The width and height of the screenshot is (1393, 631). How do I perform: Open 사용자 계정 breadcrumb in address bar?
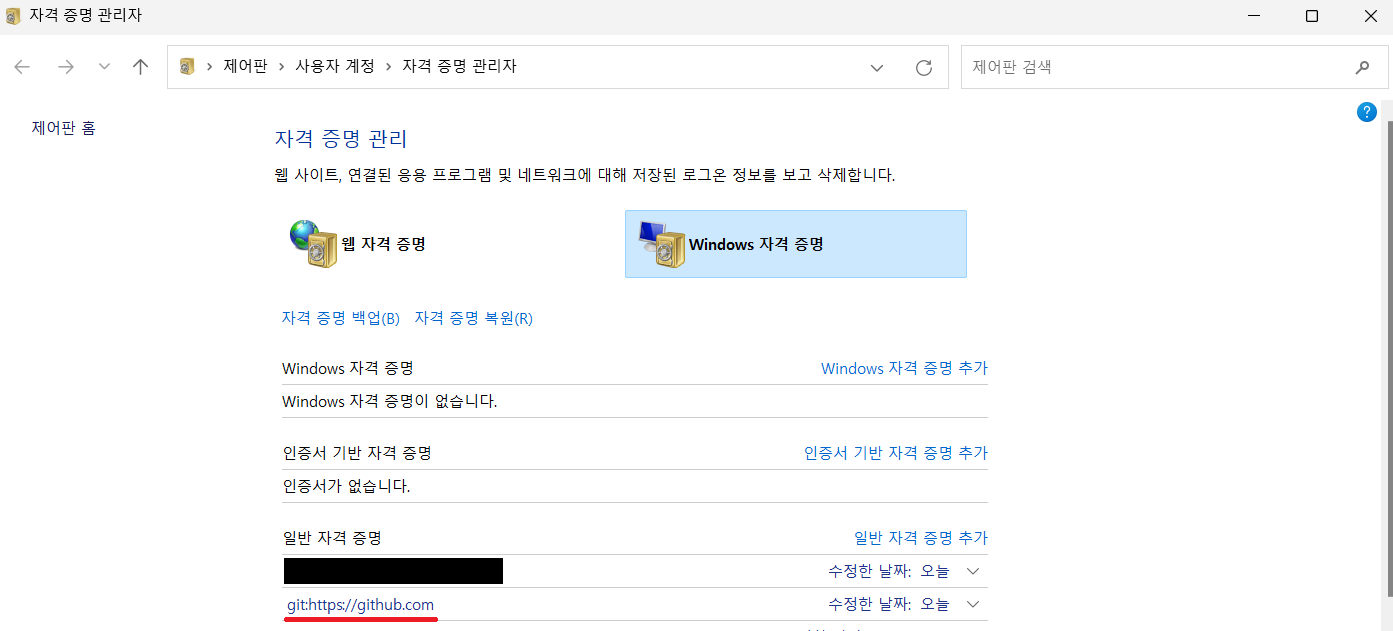coord(334,67)
